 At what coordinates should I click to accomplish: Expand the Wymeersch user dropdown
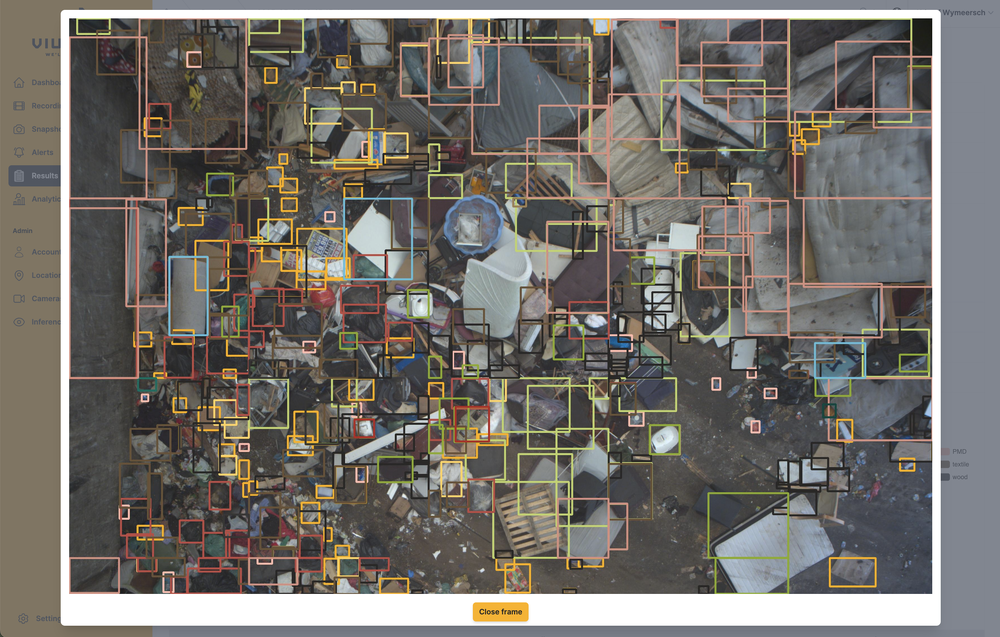[968, 12]
